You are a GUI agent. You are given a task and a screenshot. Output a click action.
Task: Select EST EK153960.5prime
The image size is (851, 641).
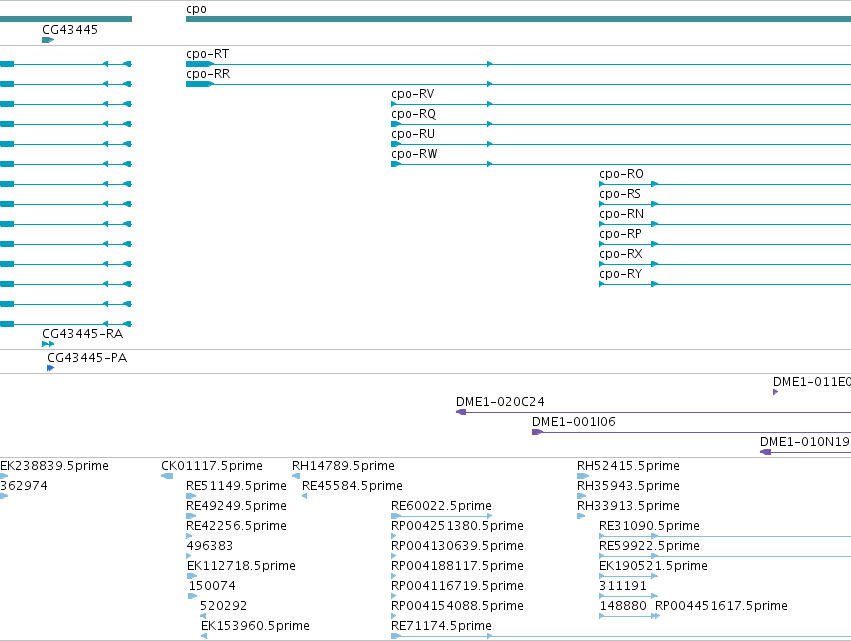(x=255, y=627)
